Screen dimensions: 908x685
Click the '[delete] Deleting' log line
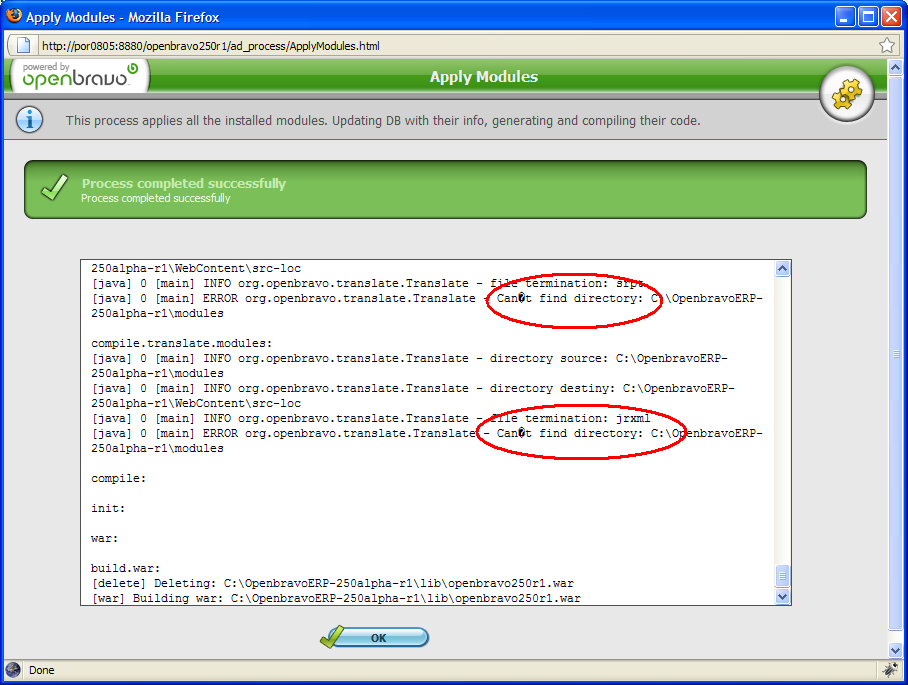332,583
